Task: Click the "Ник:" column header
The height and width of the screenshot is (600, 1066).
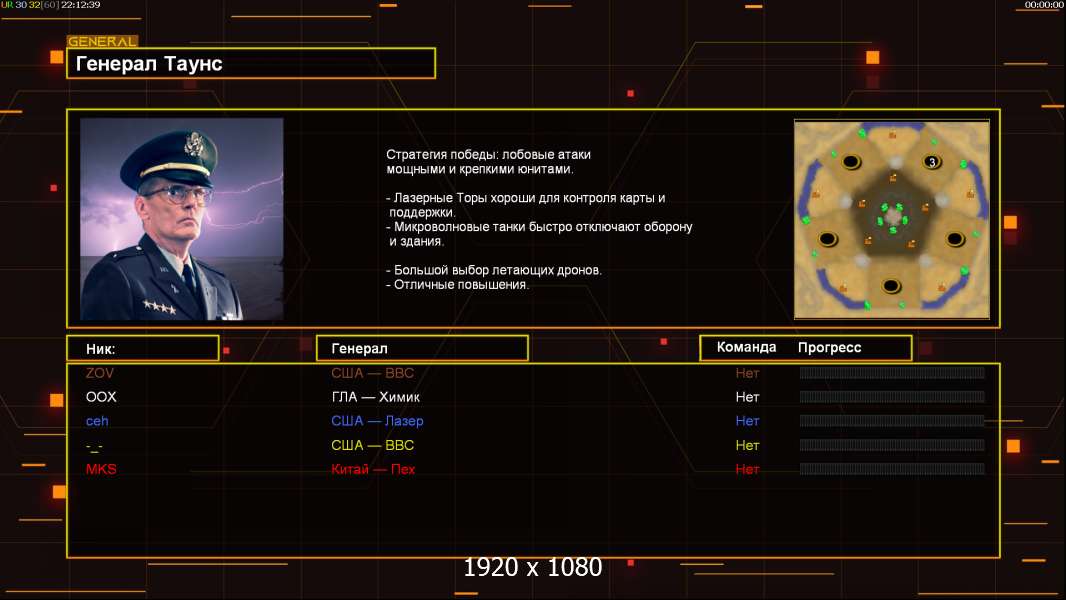Action: (x=143, y=349)
